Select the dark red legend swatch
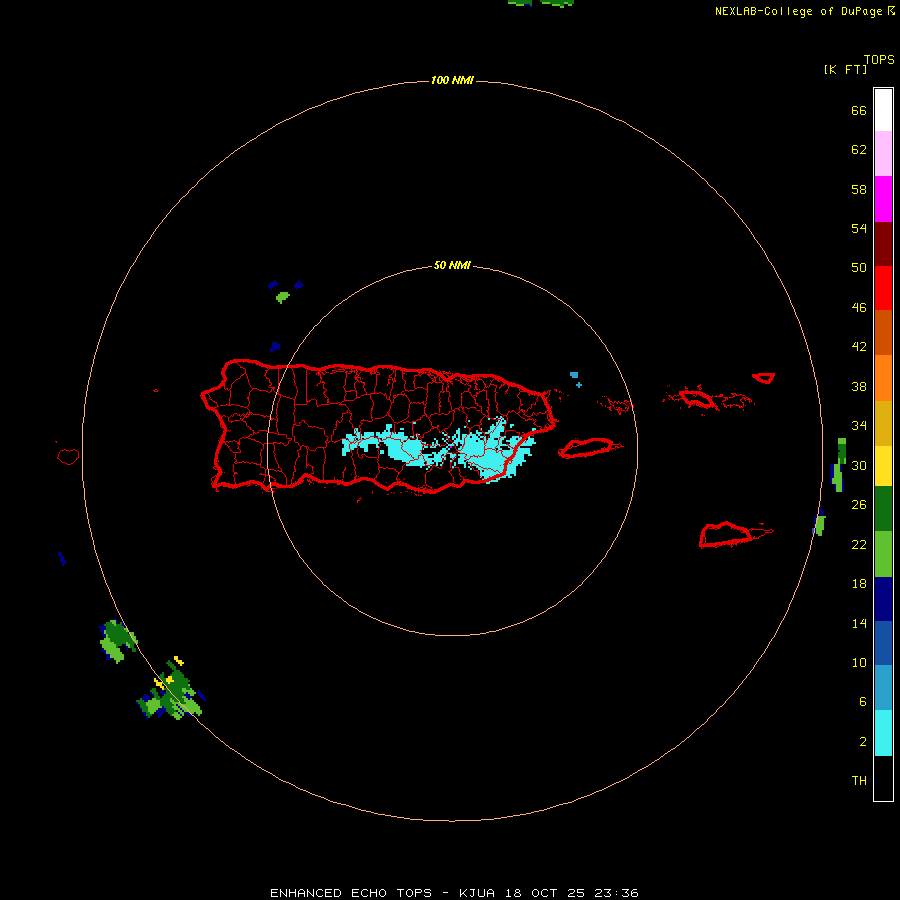This screenshot has height=900, width=900. point(883,243)
